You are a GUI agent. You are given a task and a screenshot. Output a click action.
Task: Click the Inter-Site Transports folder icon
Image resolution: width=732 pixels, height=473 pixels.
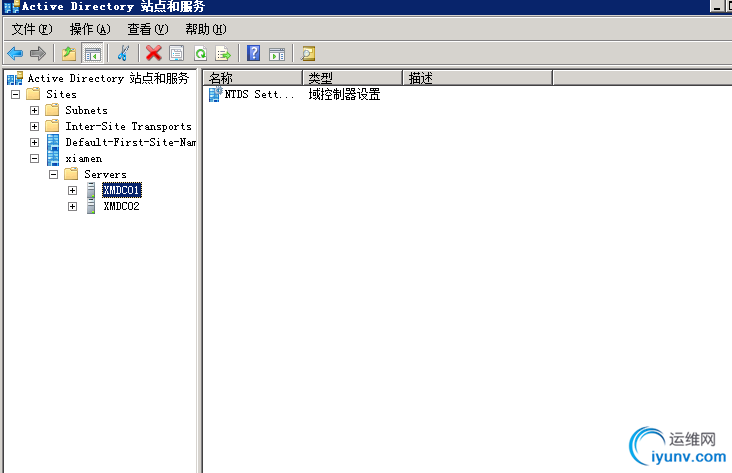coord(52,126)
